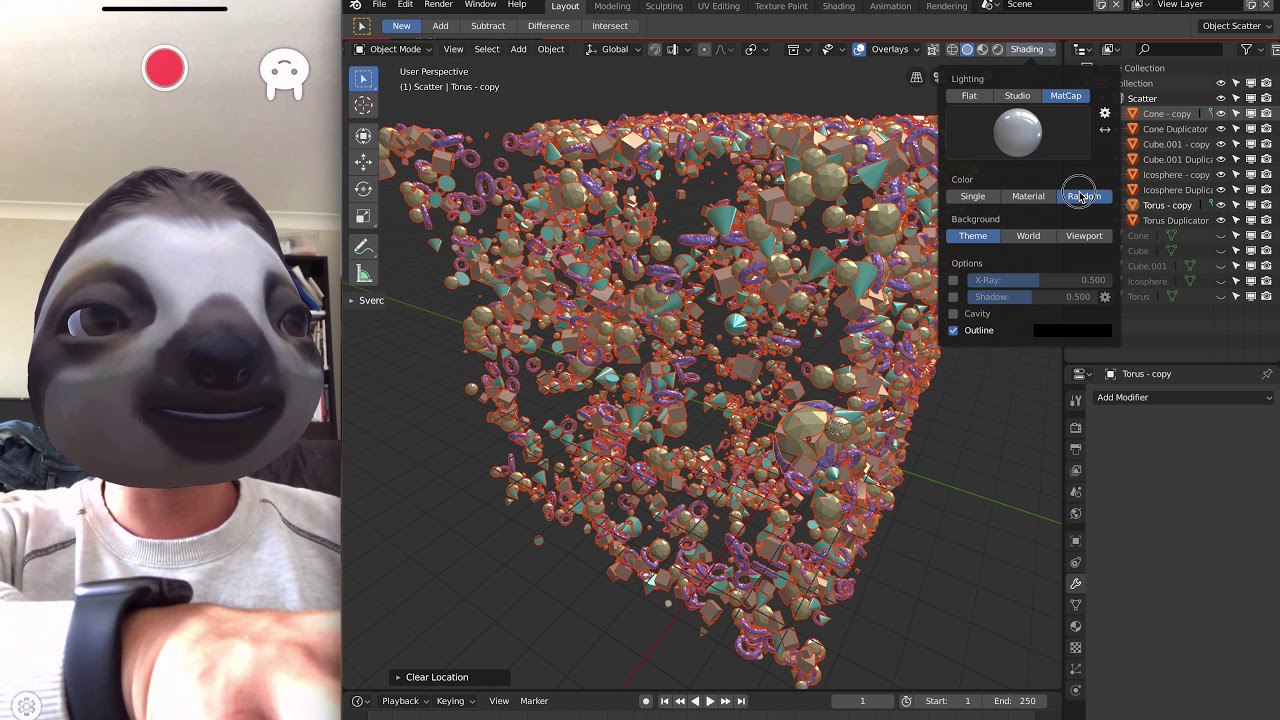Open the Material properties tab
Screen dimensions: 1280x720
tap(1076, 626)
